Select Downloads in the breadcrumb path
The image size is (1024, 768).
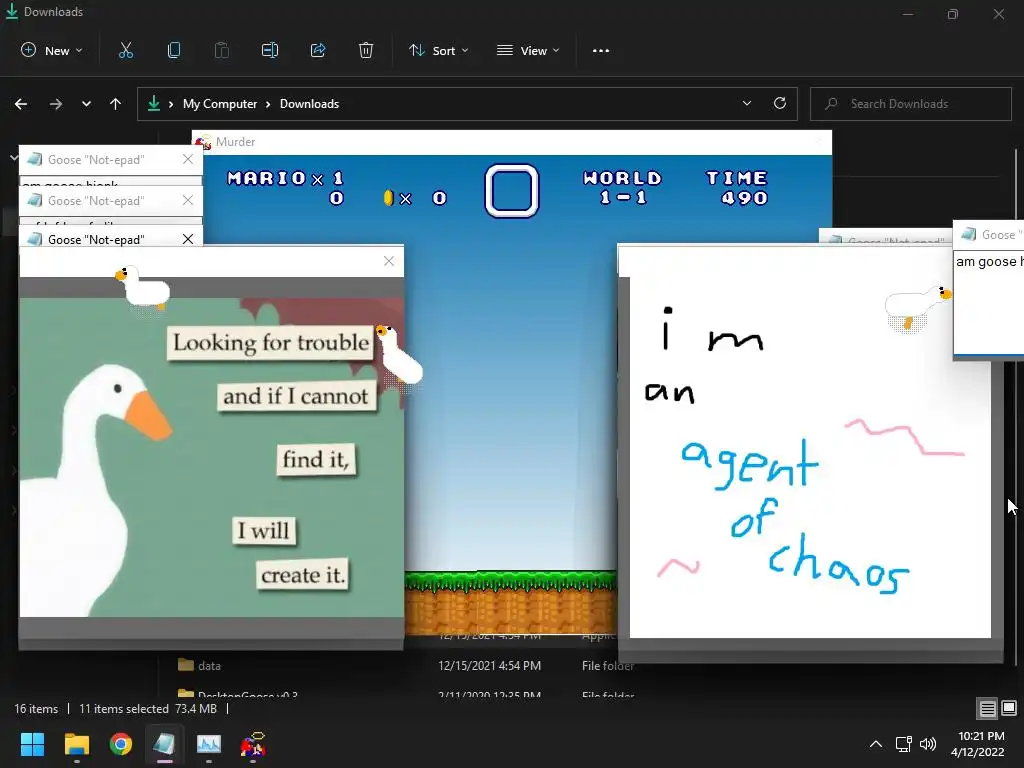310,104
